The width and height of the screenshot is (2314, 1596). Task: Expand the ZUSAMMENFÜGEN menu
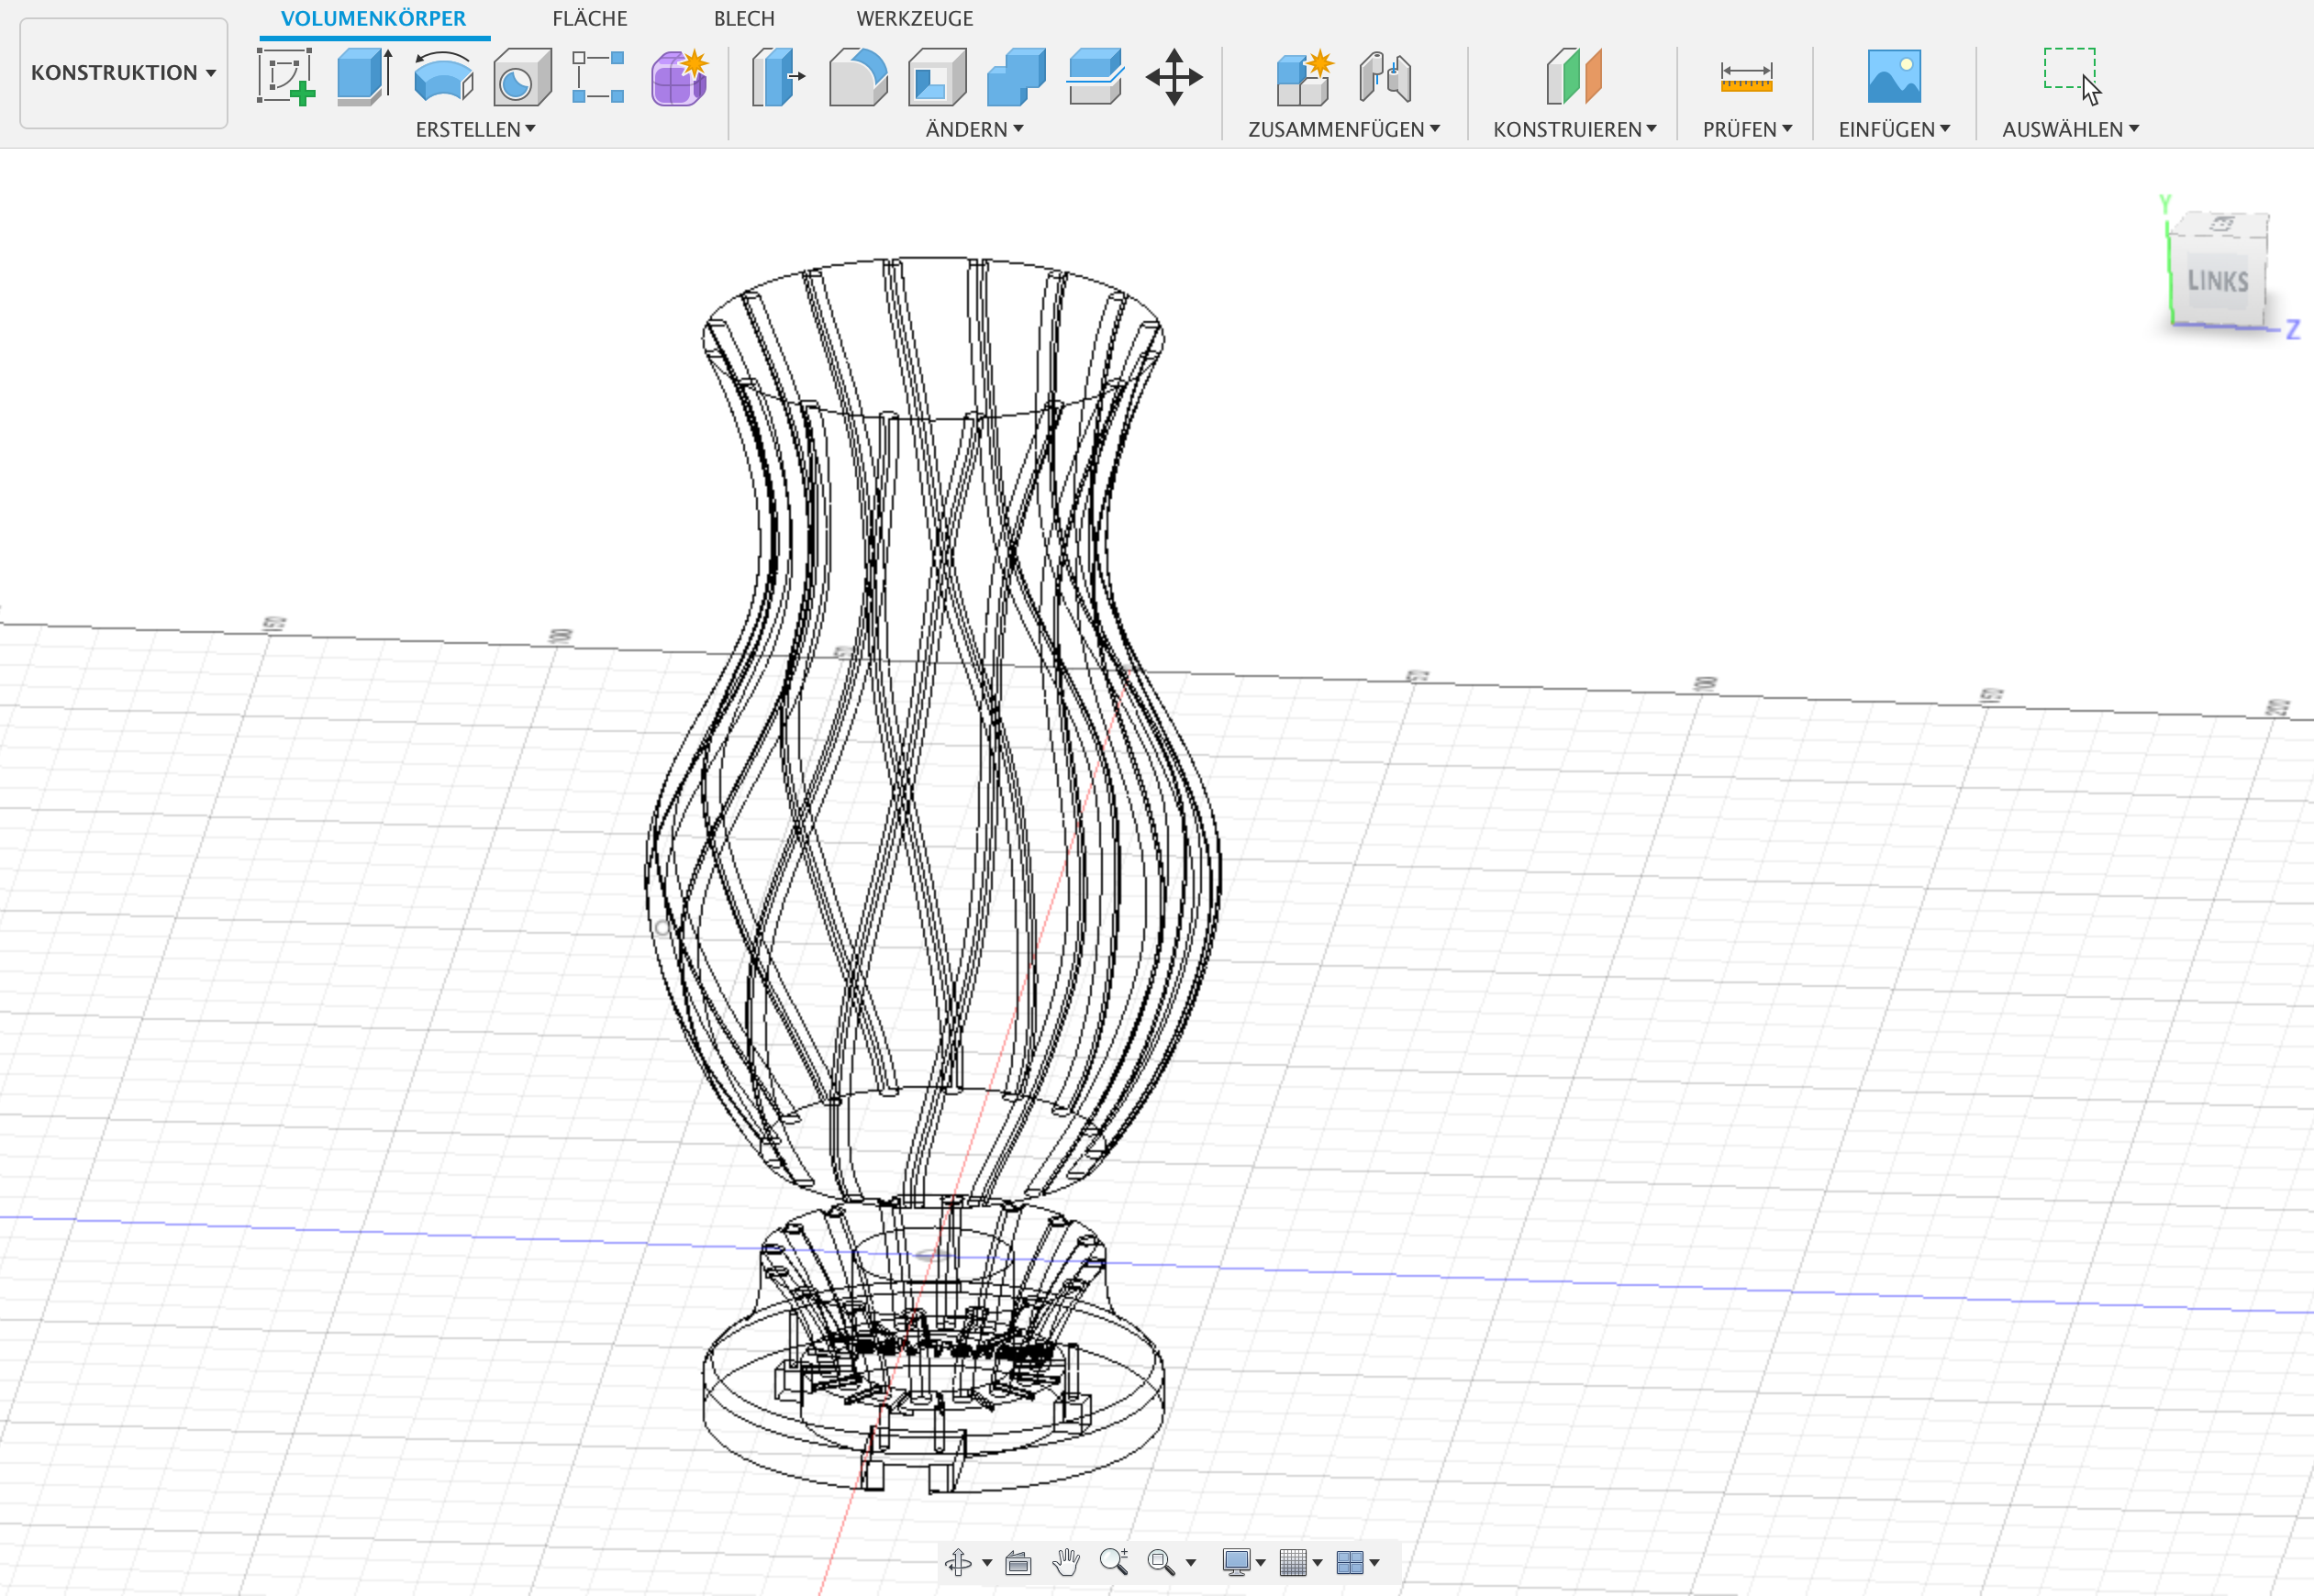click(x=1344, y=129)
